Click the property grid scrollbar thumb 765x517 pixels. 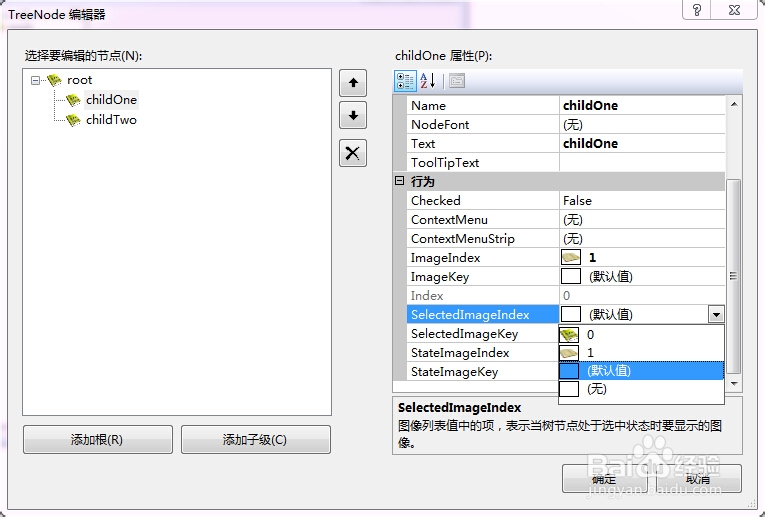pos(734,276)
